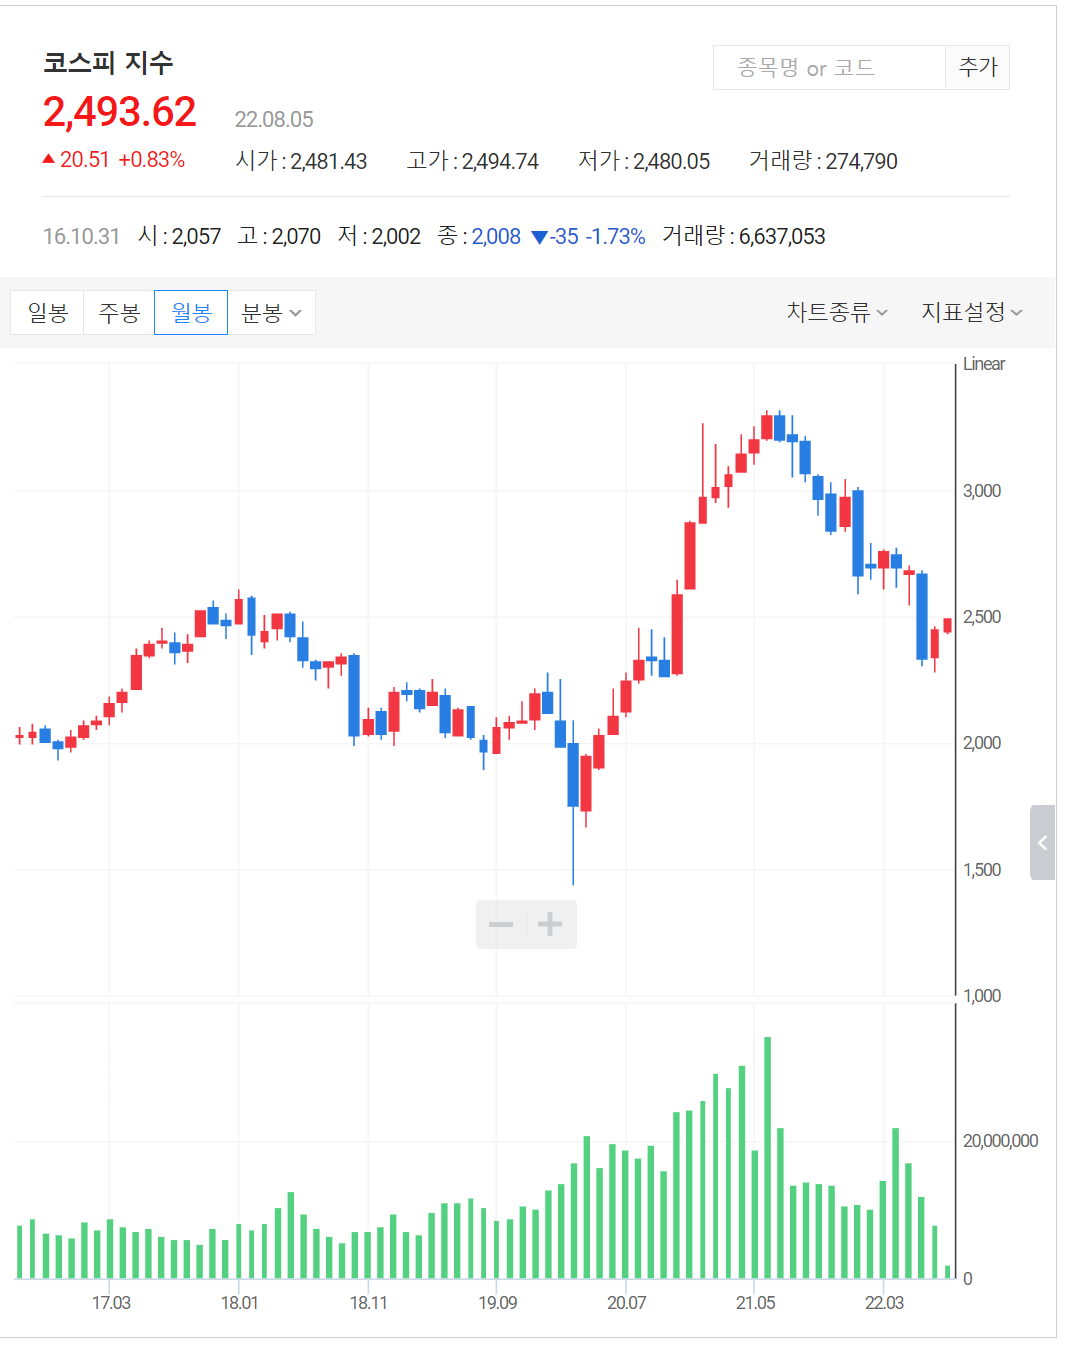This screenshot has height=1354, width=1081.
Task: Zoom in the chart with plus button
Action: coord(551,924)
